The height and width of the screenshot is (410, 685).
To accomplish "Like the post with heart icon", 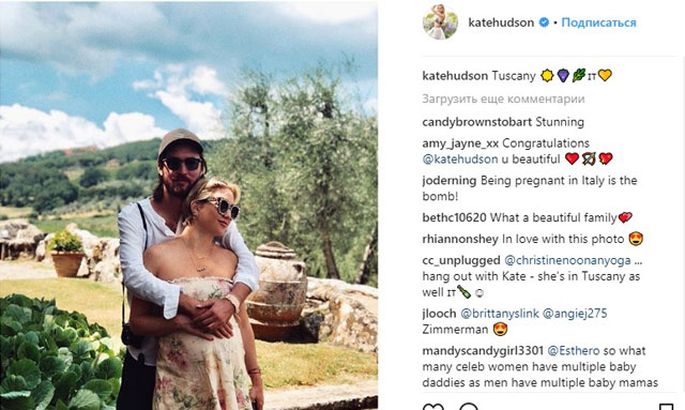I will pos(433,407).
